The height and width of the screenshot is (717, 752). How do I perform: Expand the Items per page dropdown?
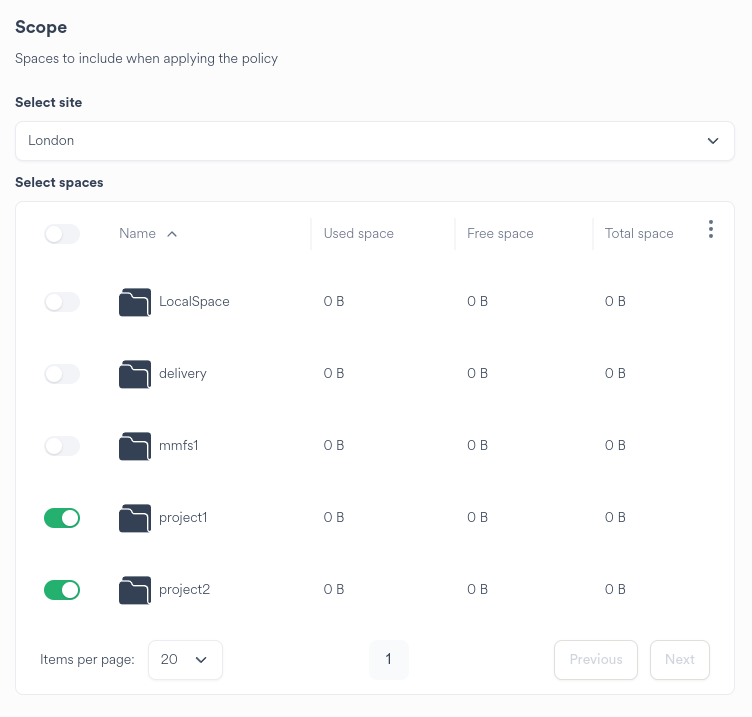[185, 660]
